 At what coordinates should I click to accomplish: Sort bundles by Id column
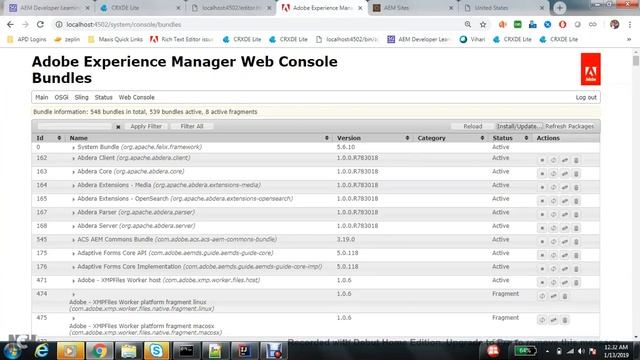point(49,138)
